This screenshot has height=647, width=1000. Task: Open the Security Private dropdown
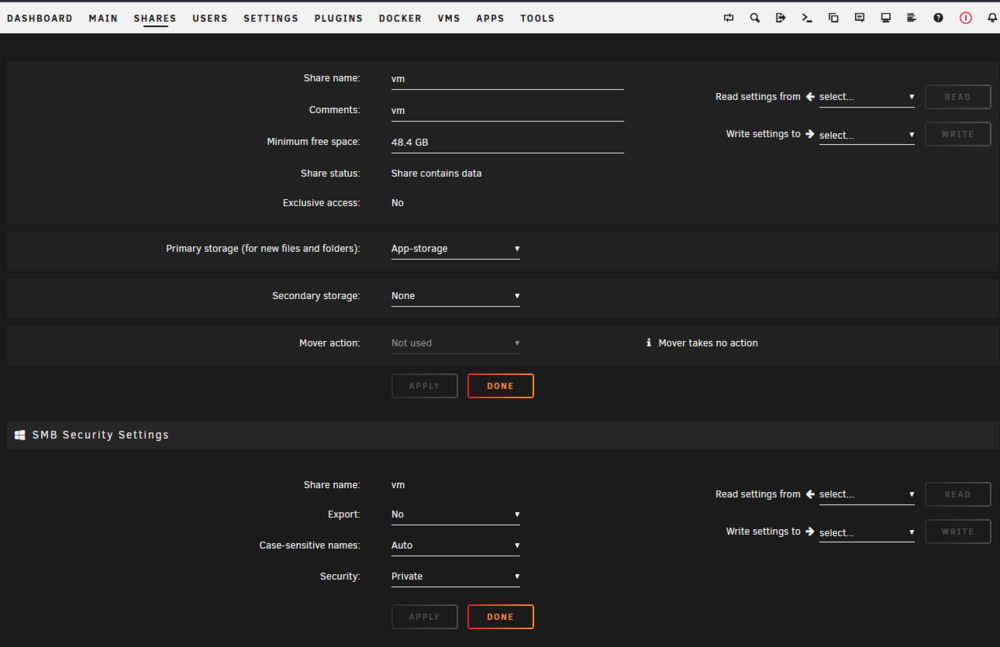point(455,576)
